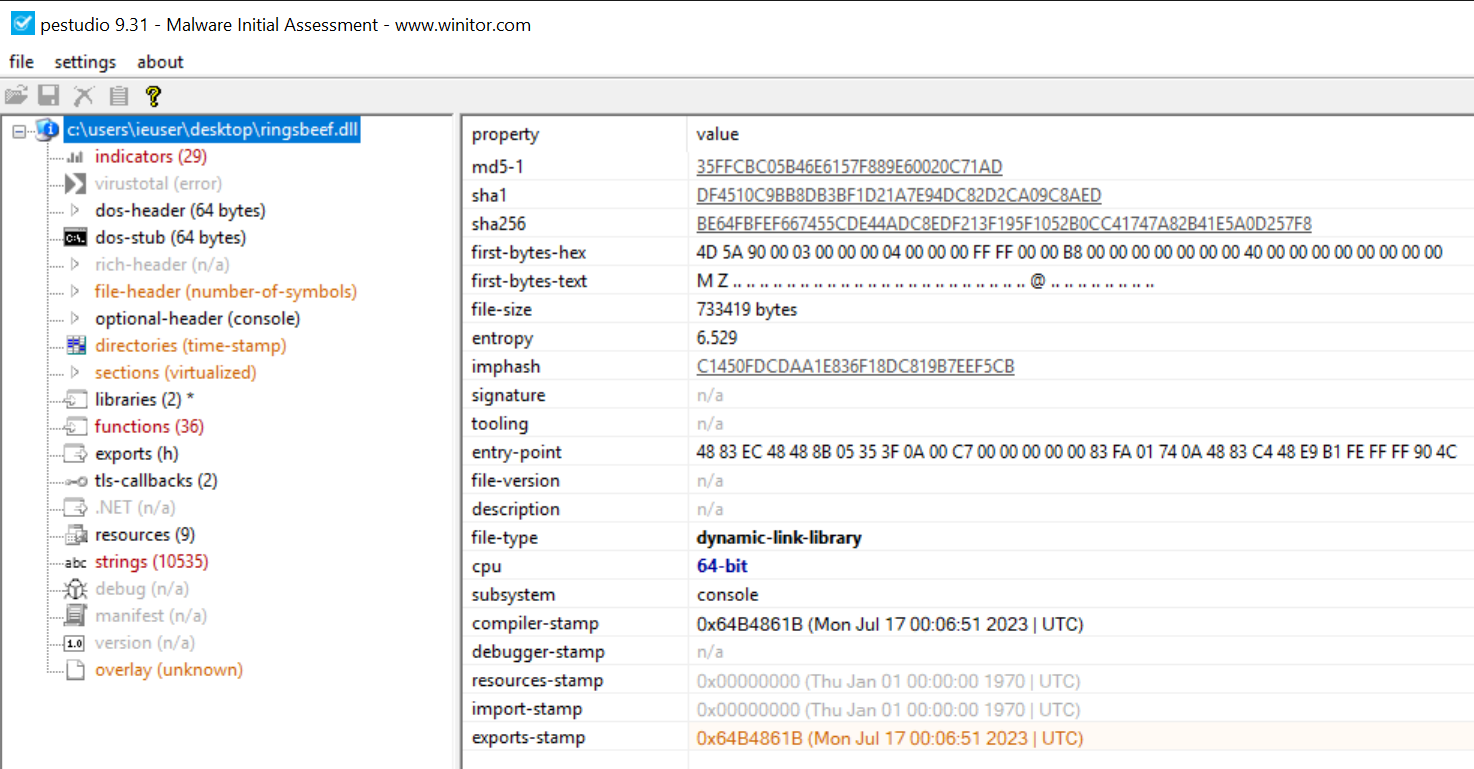Image resolution: width=1474 pixels, height=769 pixels.
Task: Open the sha256 hash link
Action: [1004, 224]
